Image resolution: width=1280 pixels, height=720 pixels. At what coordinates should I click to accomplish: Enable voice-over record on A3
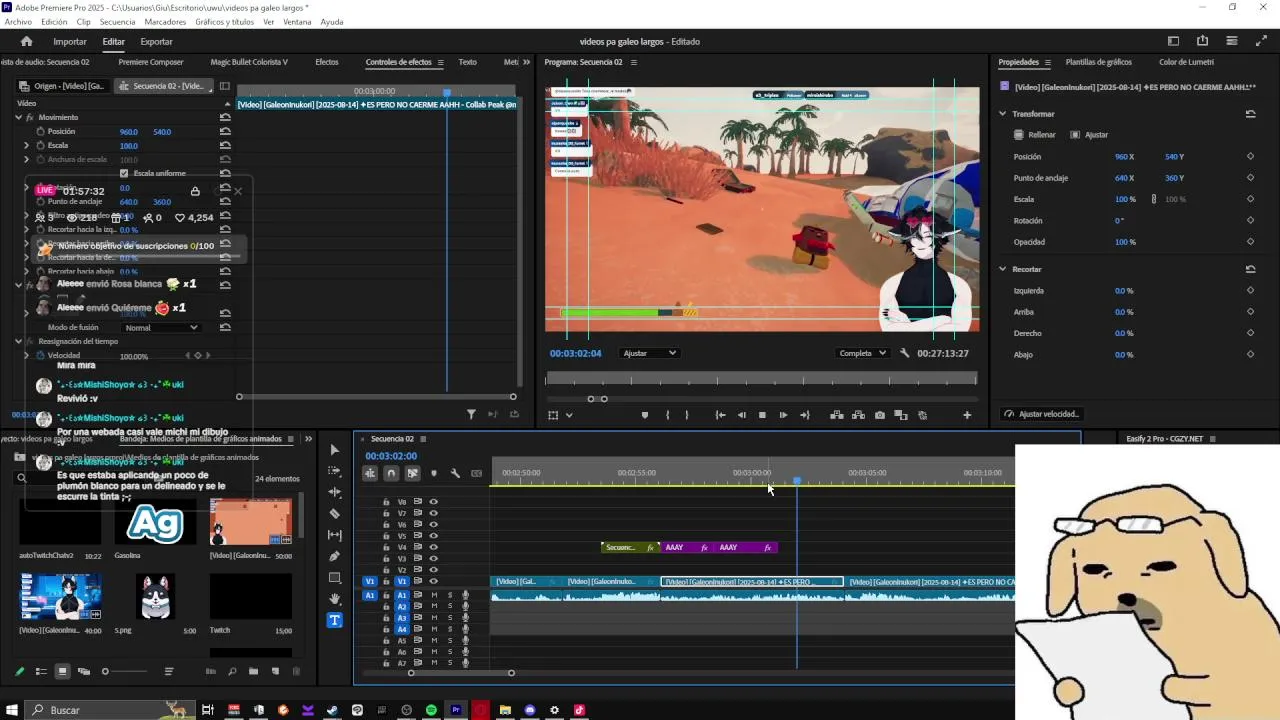[x=465, y=618]
